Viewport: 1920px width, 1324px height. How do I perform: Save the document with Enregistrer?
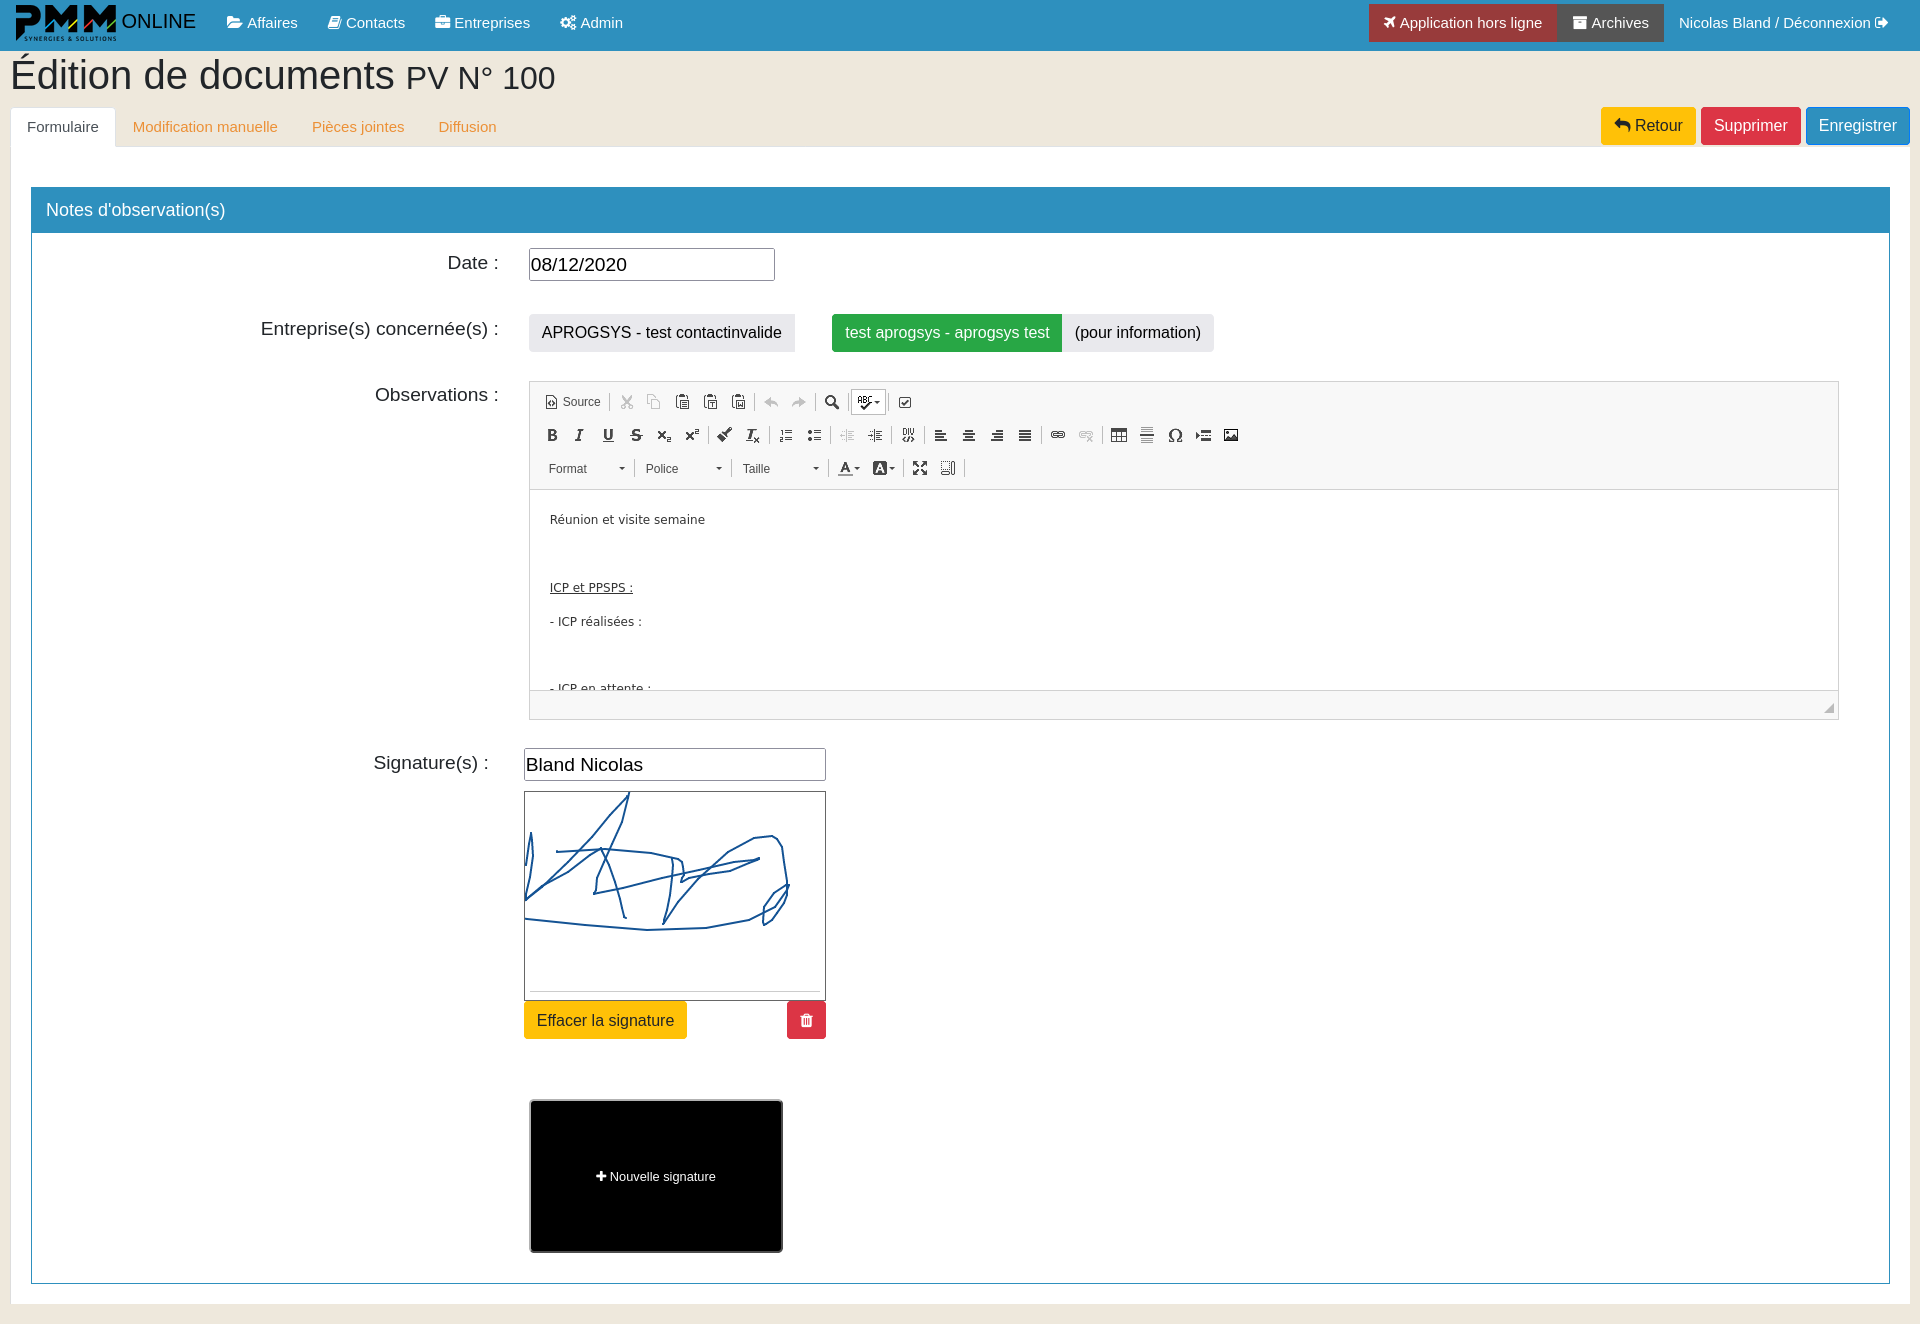pos(1857,125)
